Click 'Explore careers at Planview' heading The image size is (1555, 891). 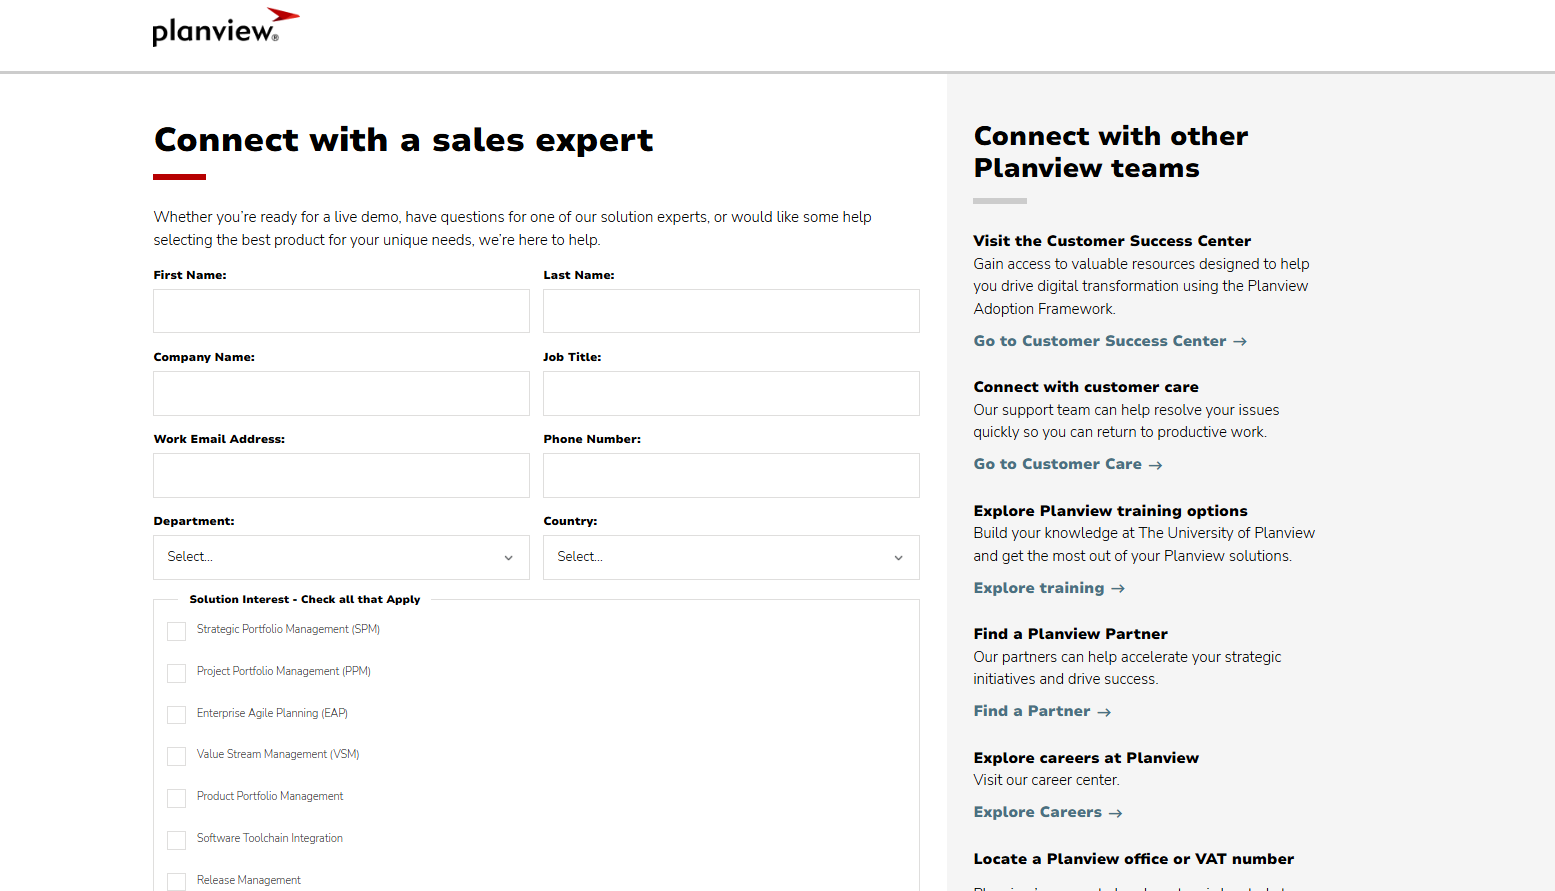1086,758
